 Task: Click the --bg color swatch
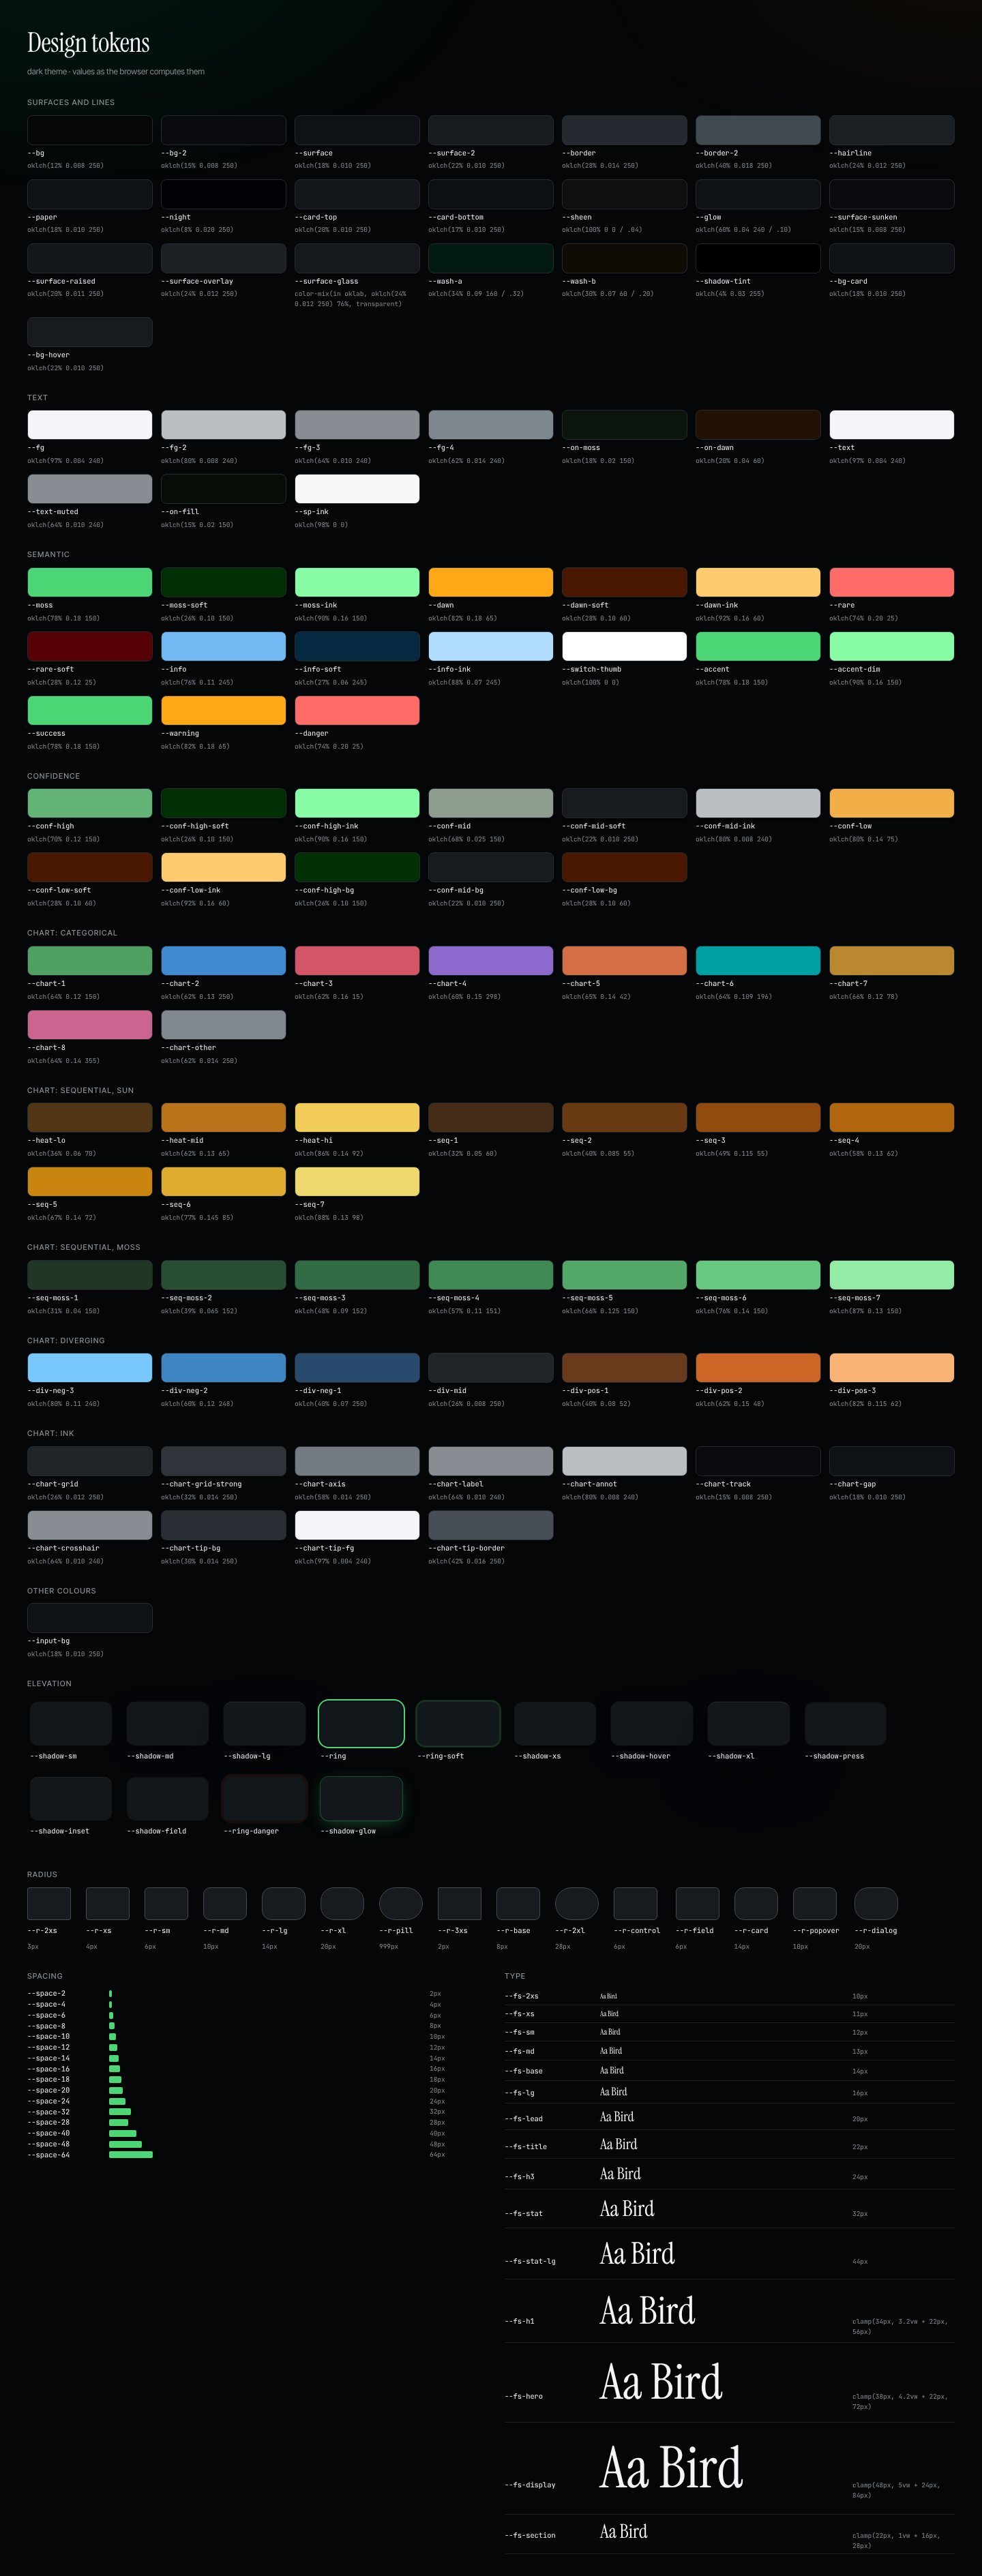pos(90,130)
